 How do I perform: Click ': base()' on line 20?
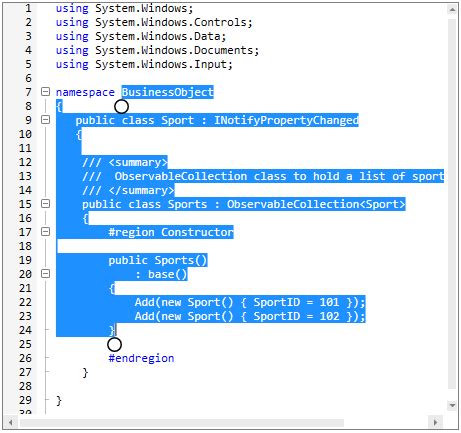click(x=161, y=274)
